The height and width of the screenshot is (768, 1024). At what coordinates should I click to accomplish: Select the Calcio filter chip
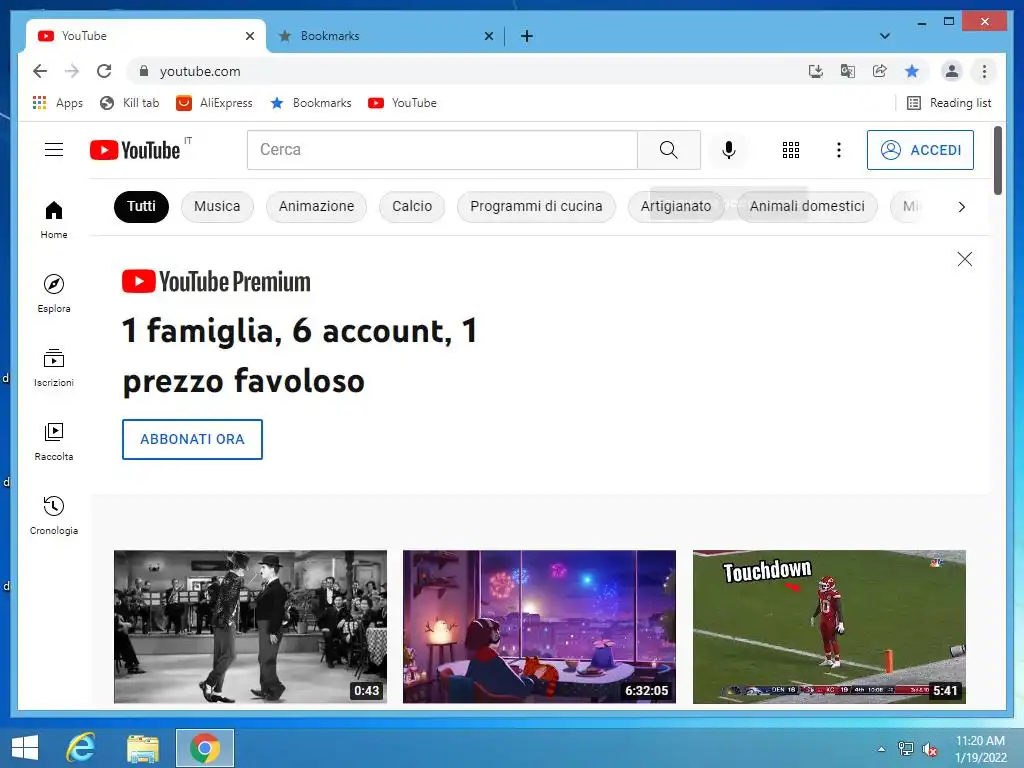(x=412, y=206)
